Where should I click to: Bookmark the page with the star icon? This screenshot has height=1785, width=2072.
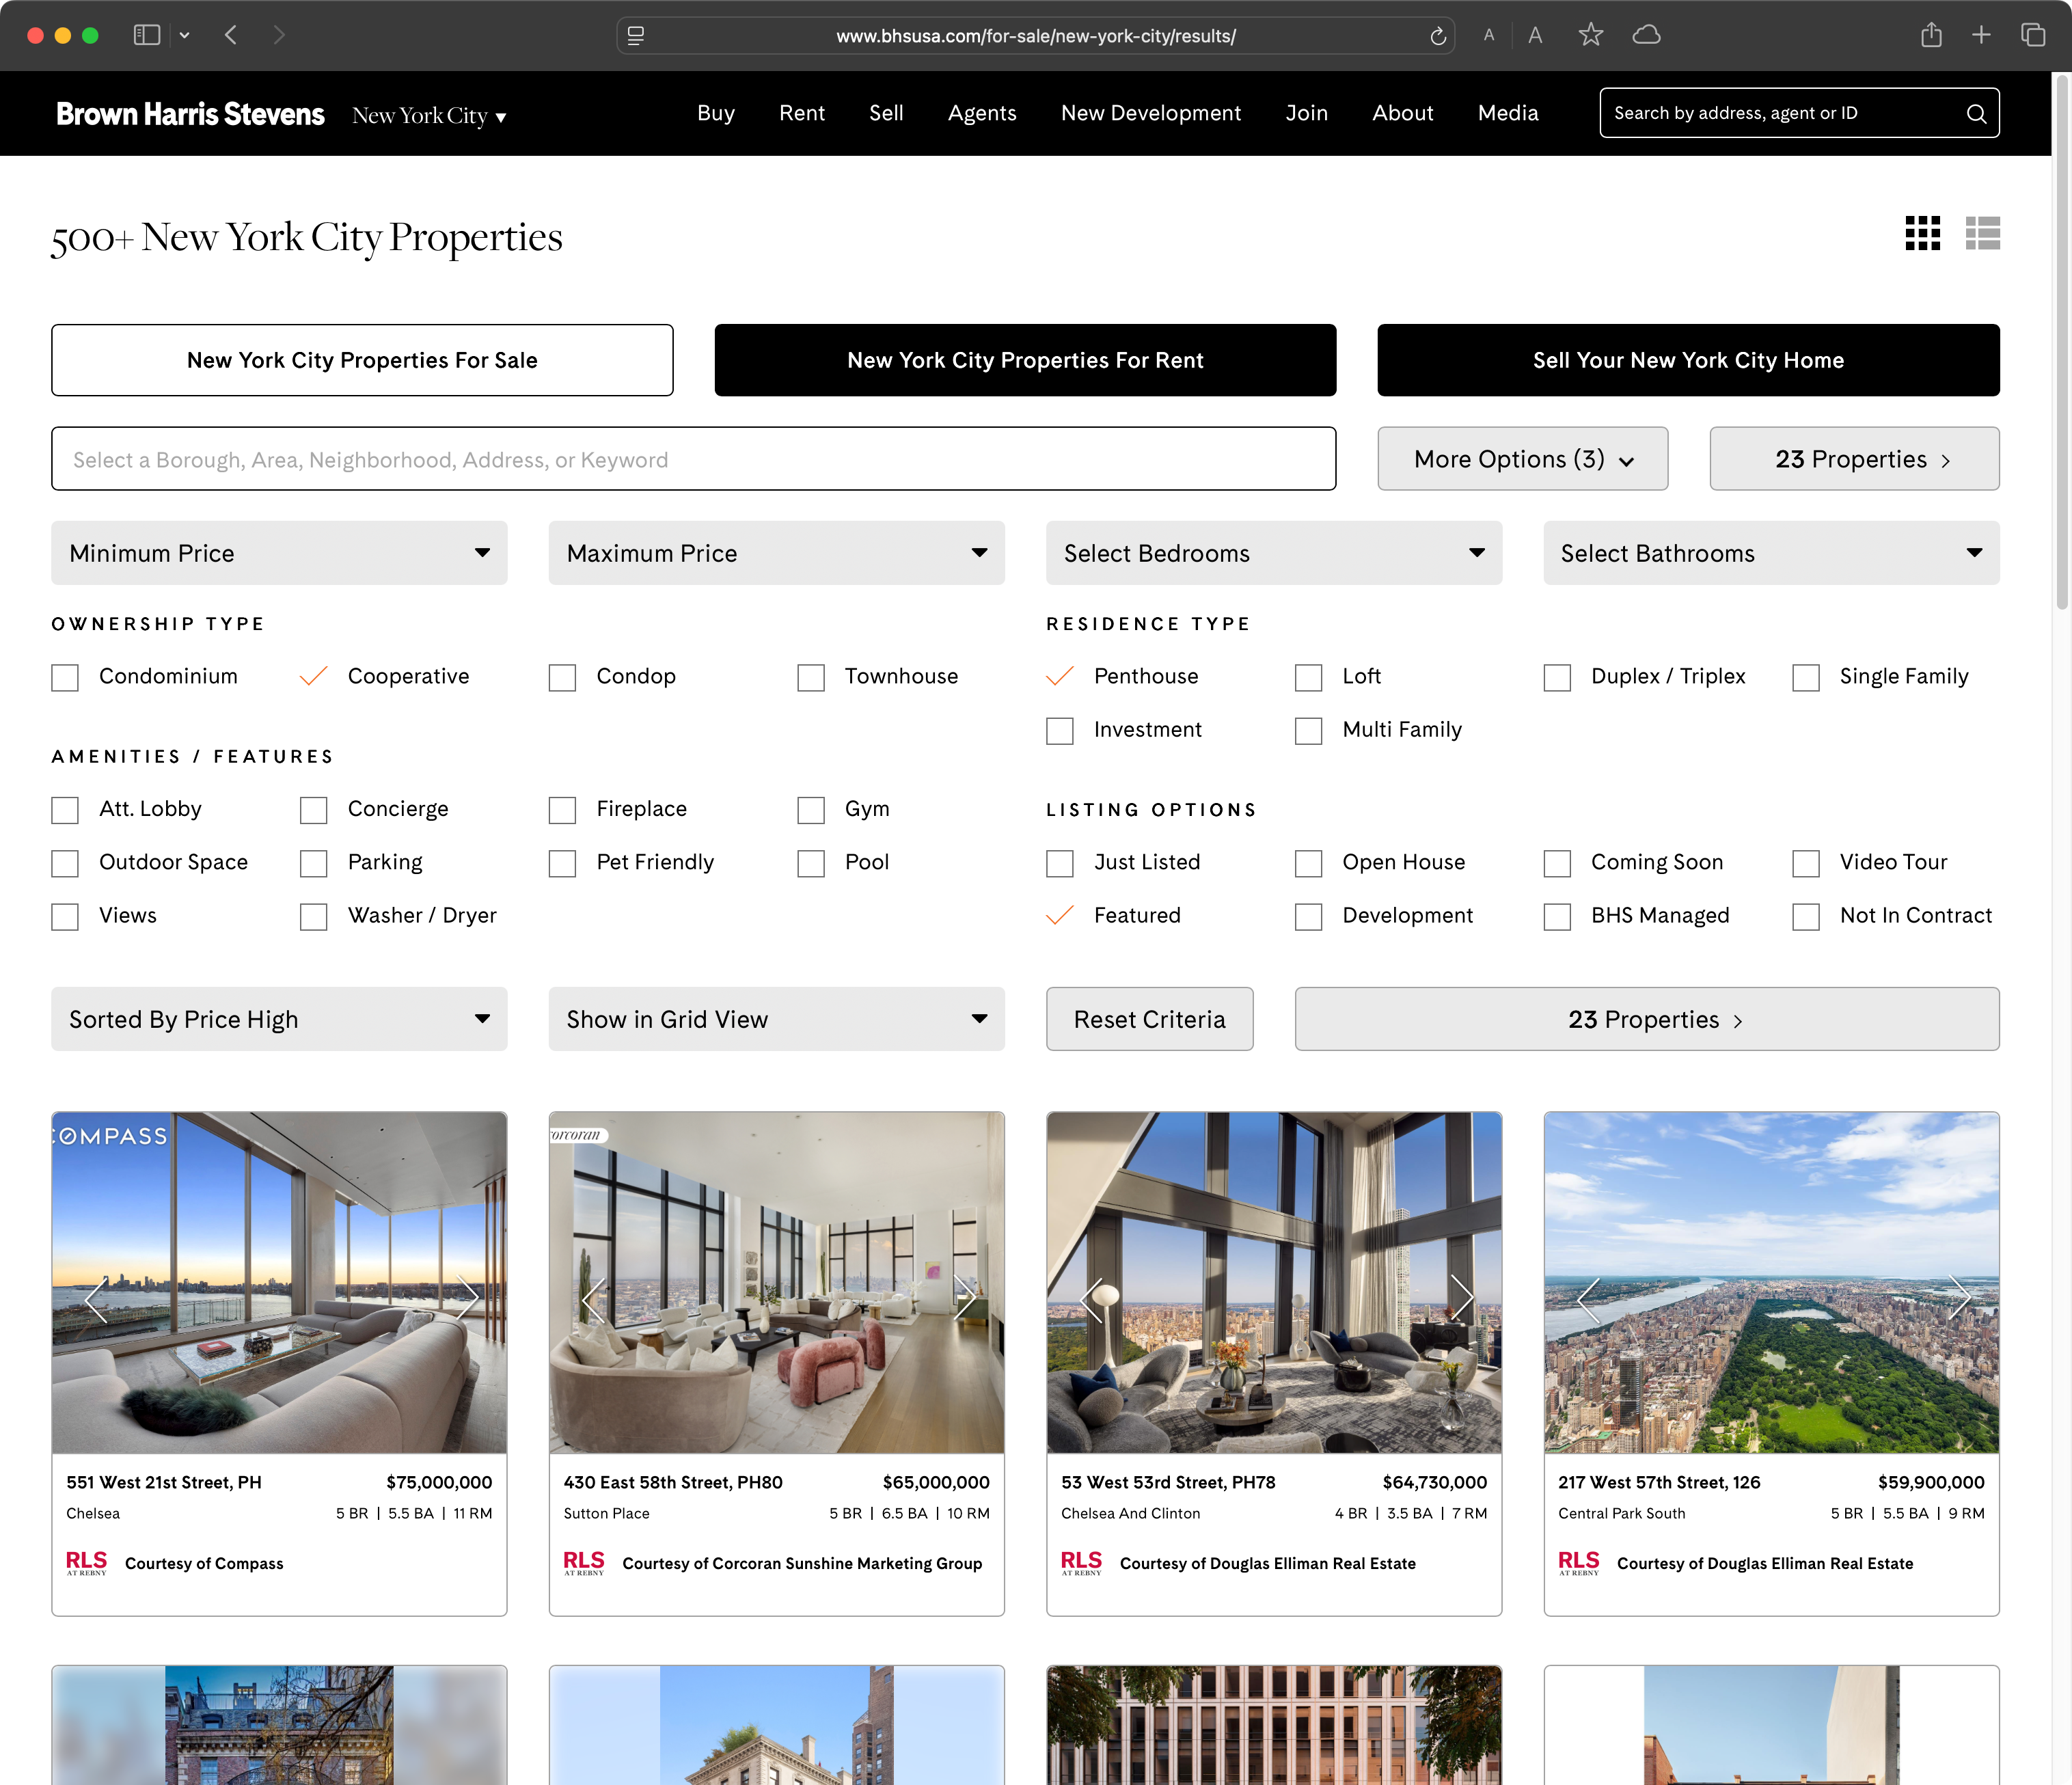(x=1591, y=35)
